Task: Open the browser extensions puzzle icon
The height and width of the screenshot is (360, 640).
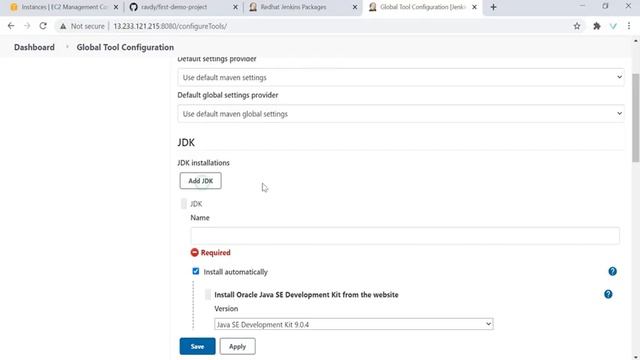Action: 597,26
